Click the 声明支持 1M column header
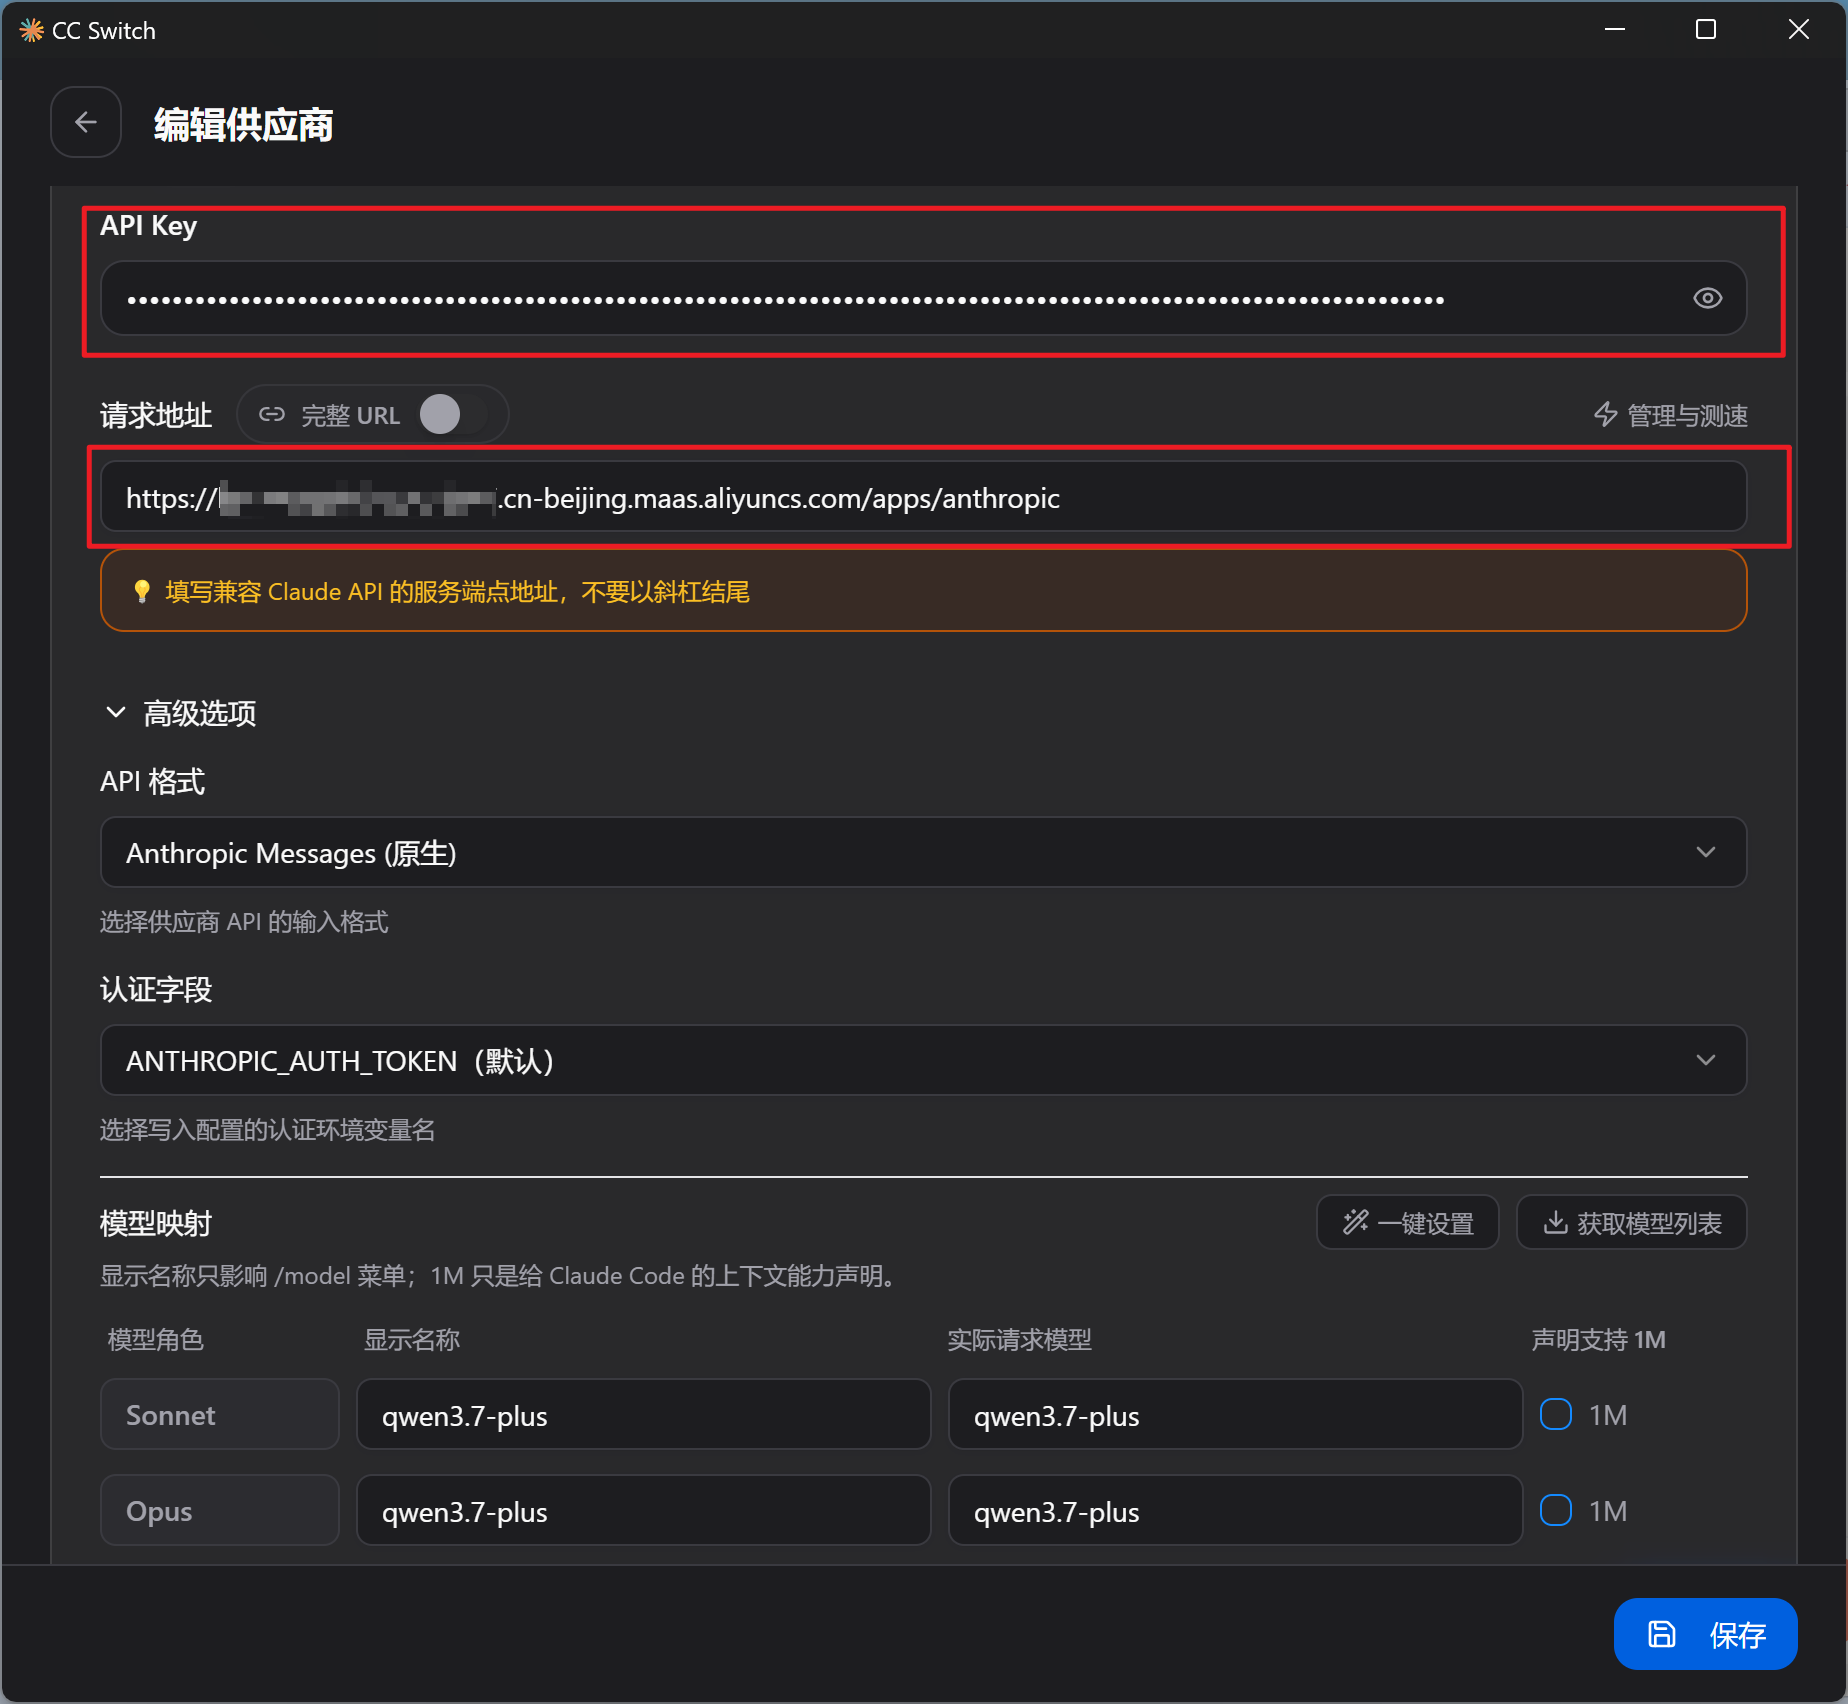The height and width of the screenshot is (1704, 1848). 1598,1340
